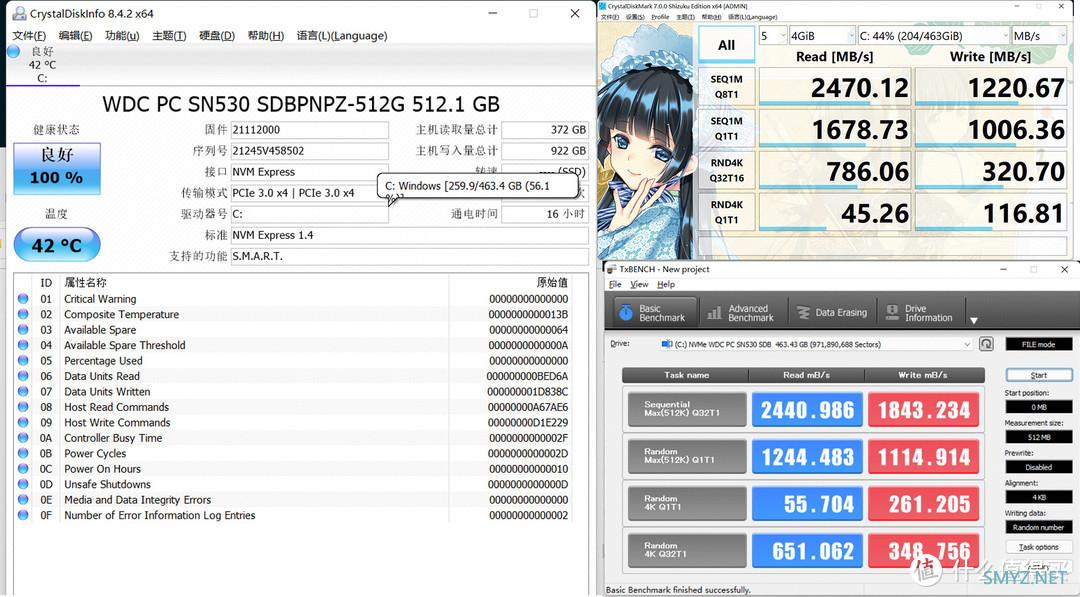Click the 良好 100 % health status button
The image size is (1080, 597).
[57, 168]
